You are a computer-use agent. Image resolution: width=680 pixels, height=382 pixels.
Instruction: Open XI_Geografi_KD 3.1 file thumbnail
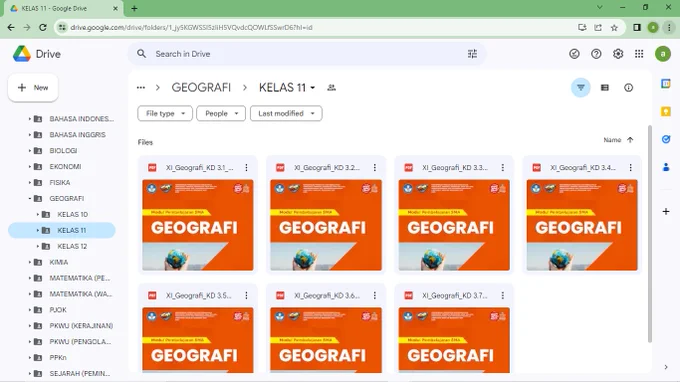(x=198, y=225)
